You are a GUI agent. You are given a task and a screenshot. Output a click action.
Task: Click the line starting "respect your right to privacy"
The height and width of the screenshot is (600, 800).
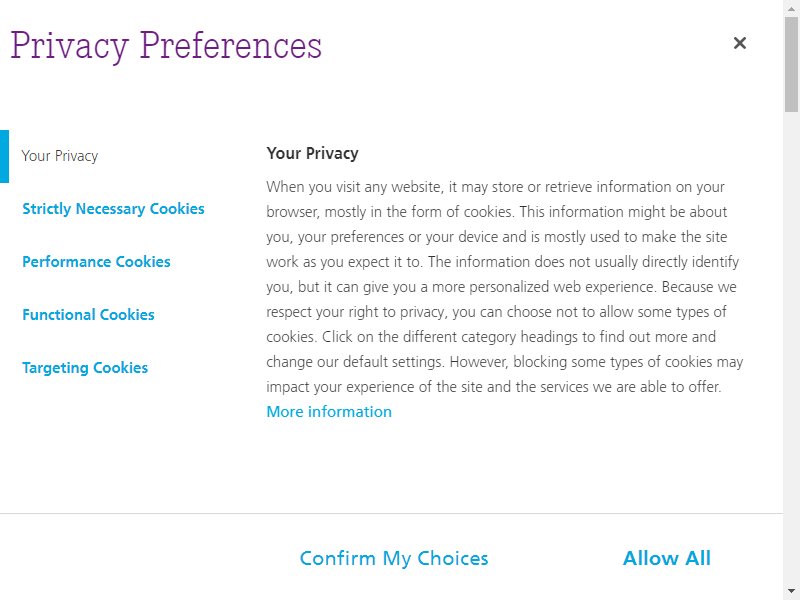coord(496,312)
